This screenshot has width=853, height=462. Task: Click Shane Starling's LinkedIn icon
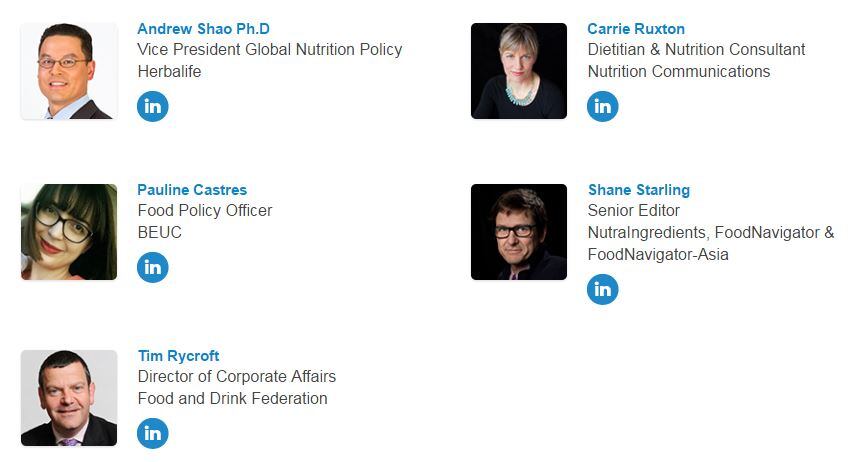(602, 289)
